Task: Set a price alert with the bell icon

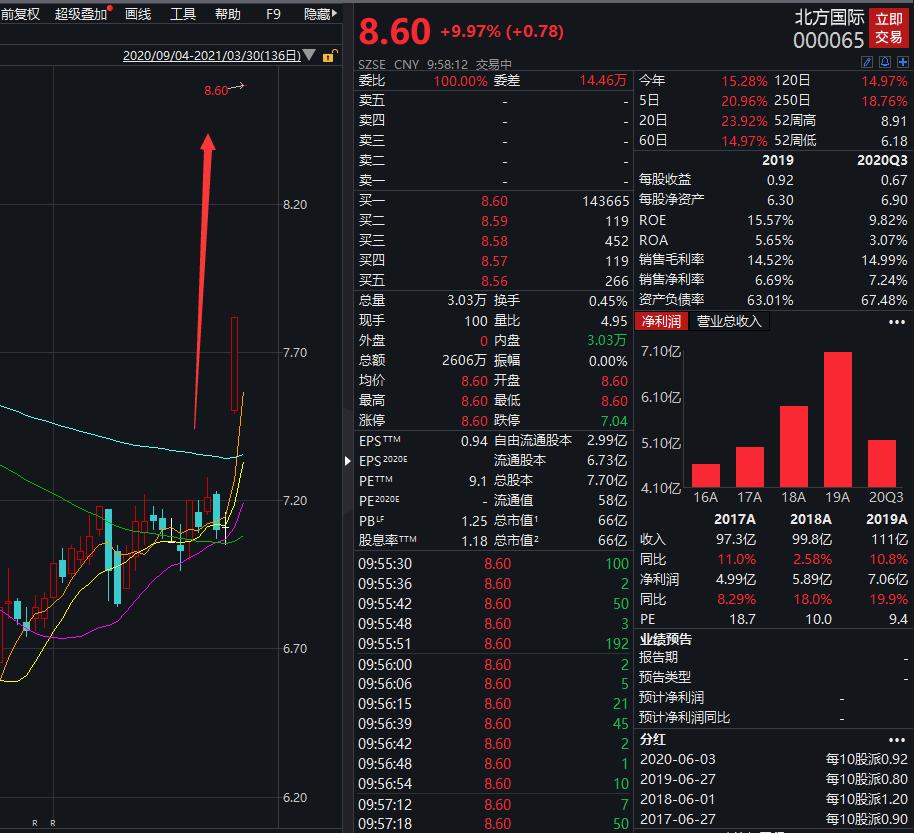Action: (x=885, y=62)
